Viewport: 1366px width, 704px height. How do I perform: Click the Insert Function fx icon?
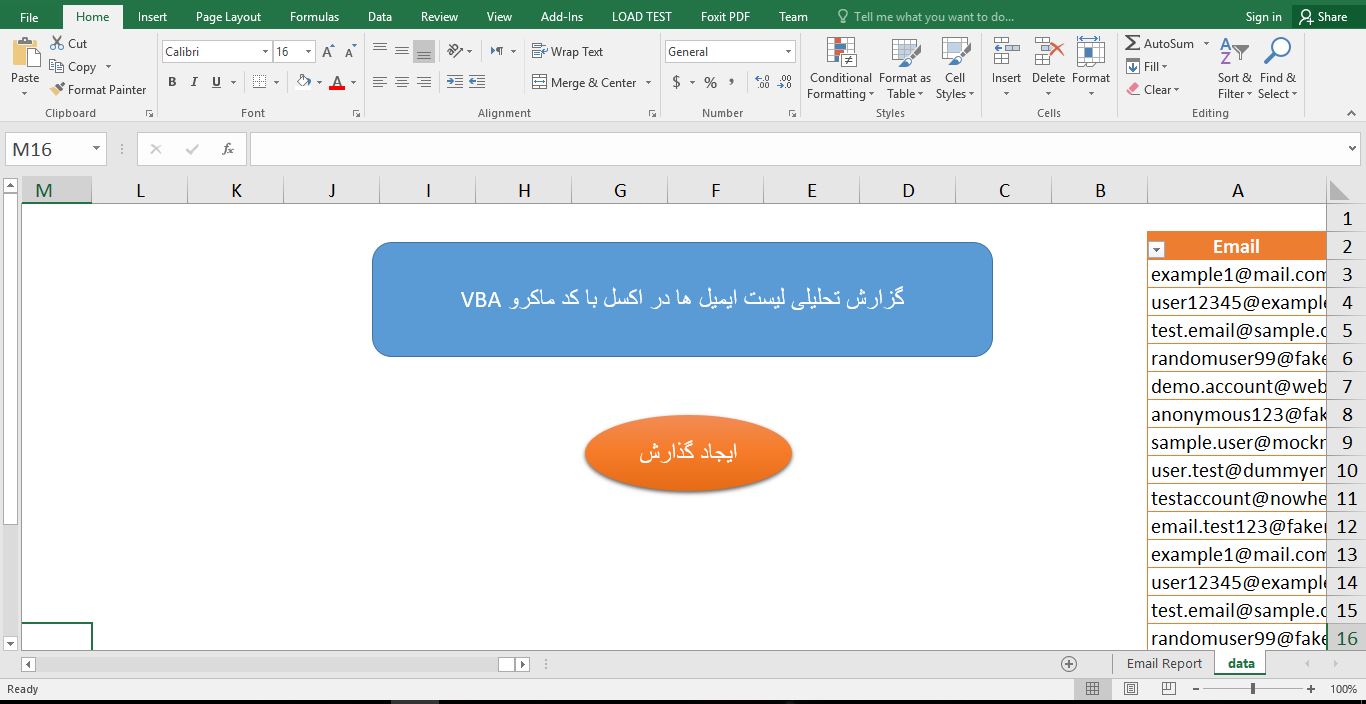228,149
